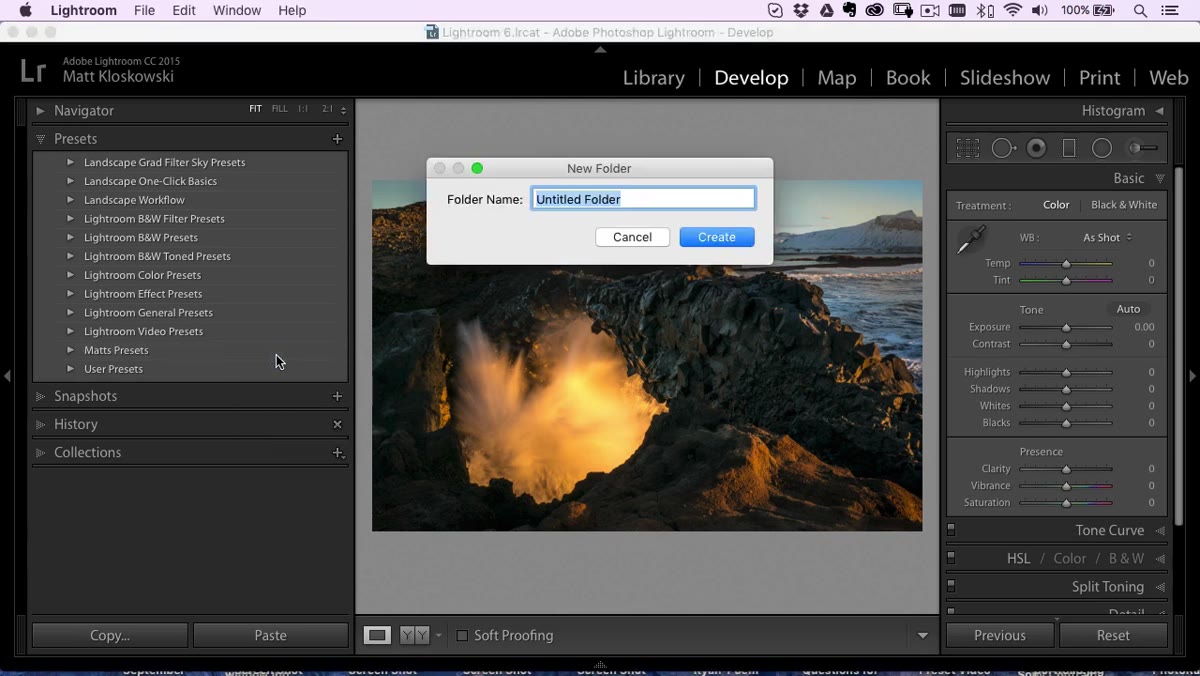Click the Reset button
Viewport: 1200px width, 676px height.
pos(1113,635)
